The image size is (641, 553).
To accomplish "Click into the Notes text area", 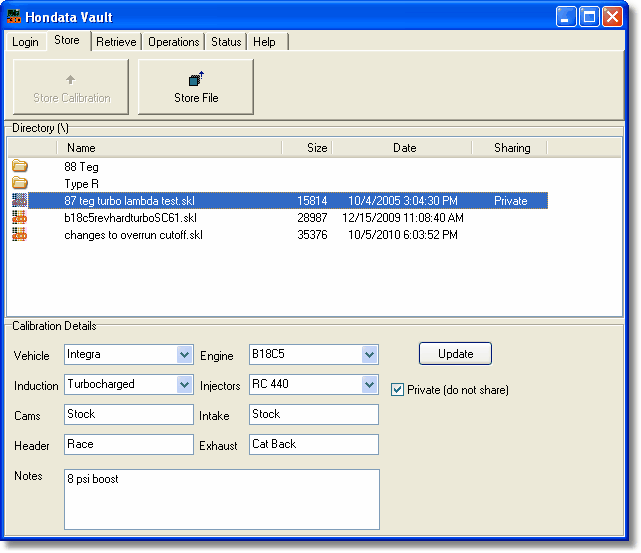I will [x=222, y=499].
